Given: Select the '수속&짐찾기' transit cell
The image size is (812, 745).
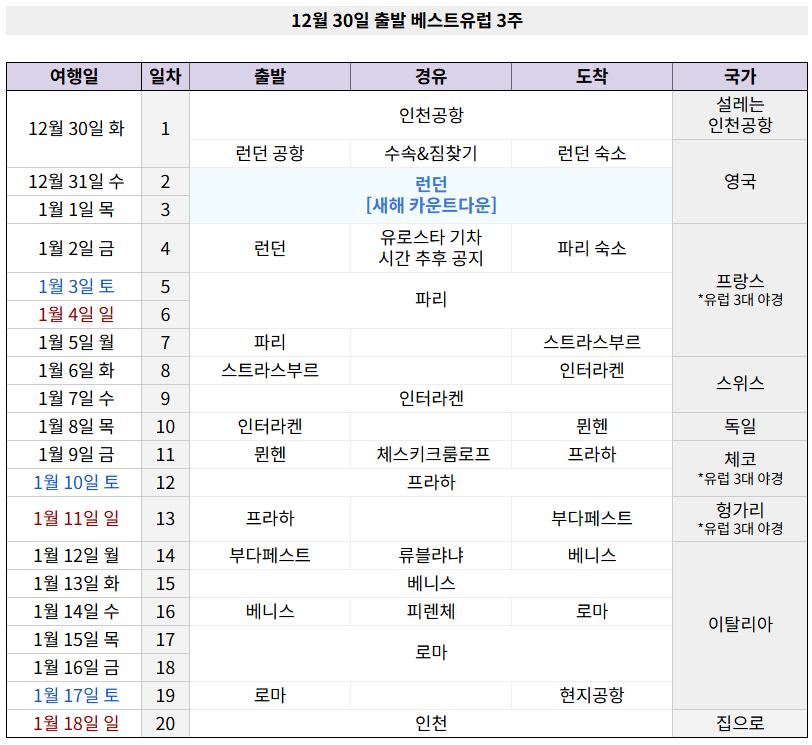Looking at the screenshot, I should point(431,154).
